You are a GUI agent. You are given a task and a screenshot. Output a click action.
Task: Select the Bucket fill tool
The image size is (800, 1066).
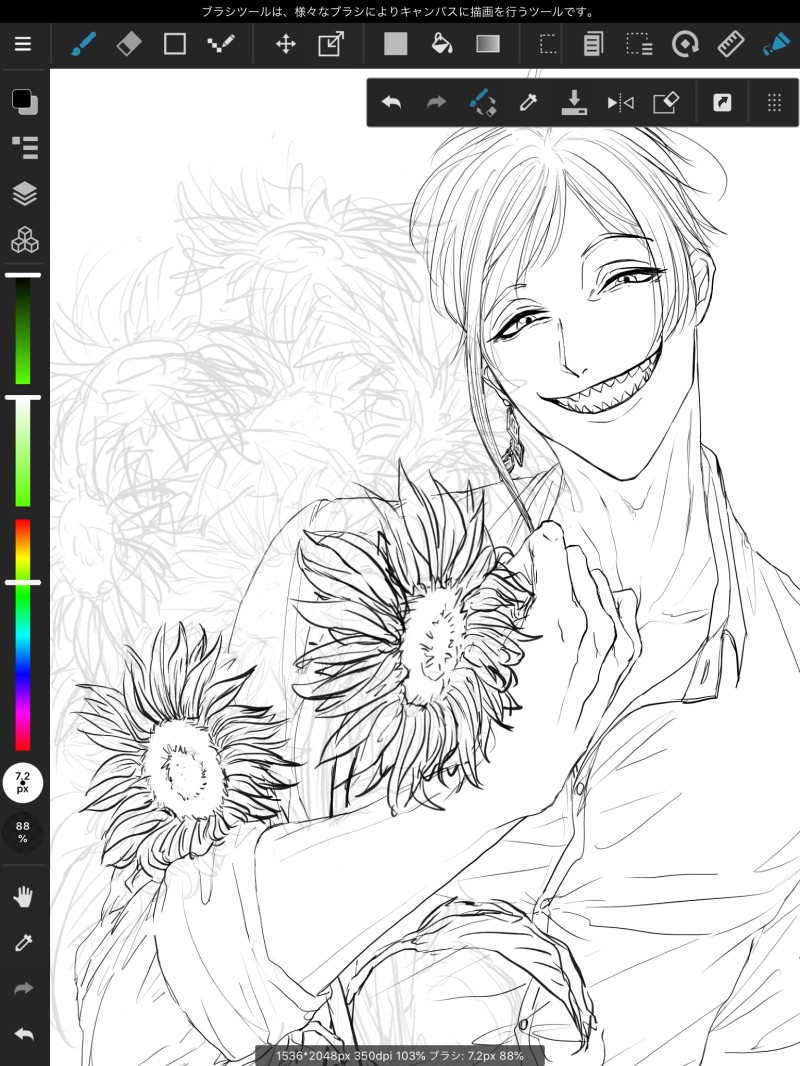tap(442, 44)
